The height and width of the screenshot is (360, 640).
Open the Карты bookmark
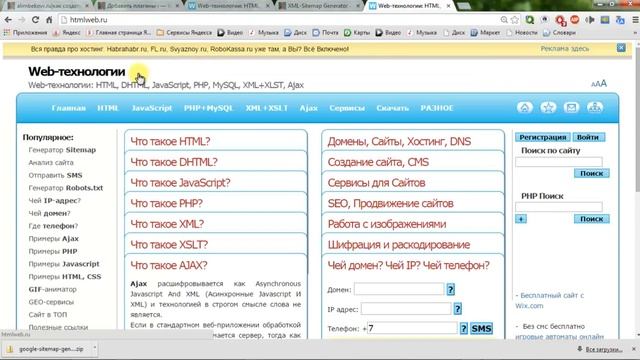(x=357, y=33)
